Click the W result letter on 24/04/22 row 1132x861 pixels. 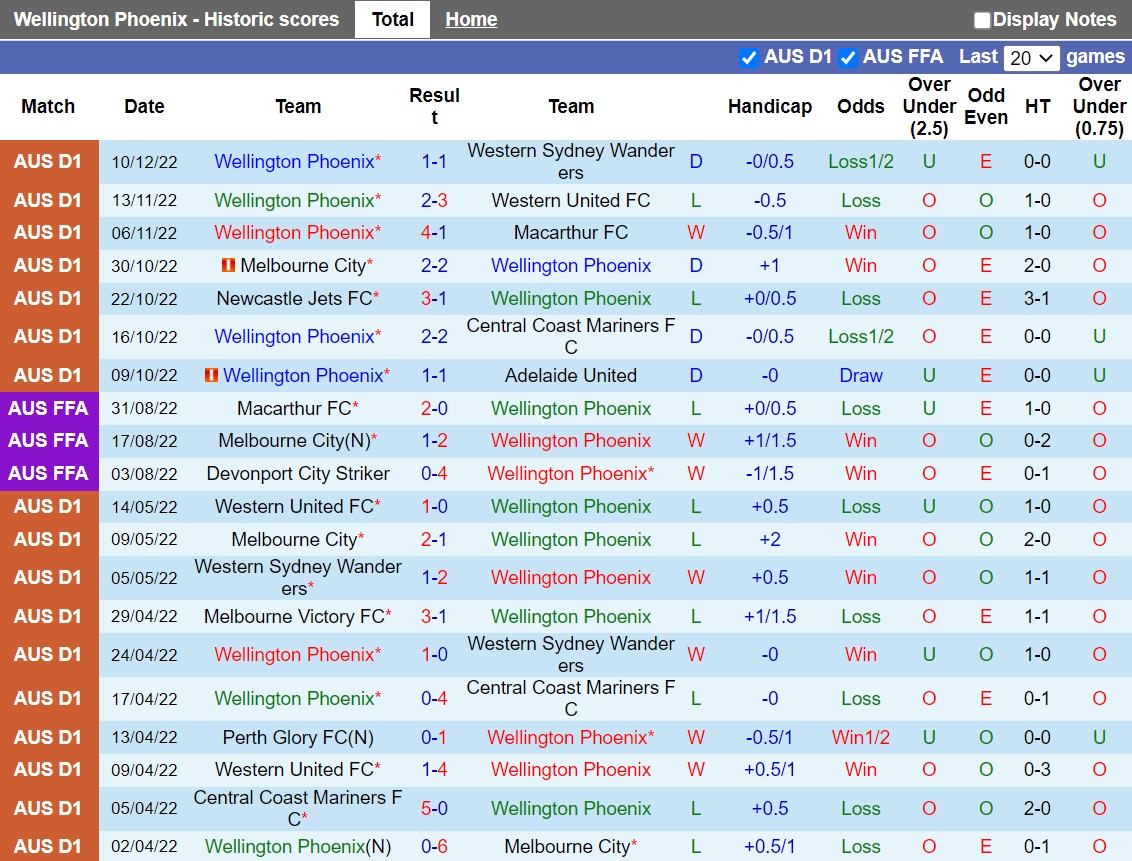coord(696,655)
